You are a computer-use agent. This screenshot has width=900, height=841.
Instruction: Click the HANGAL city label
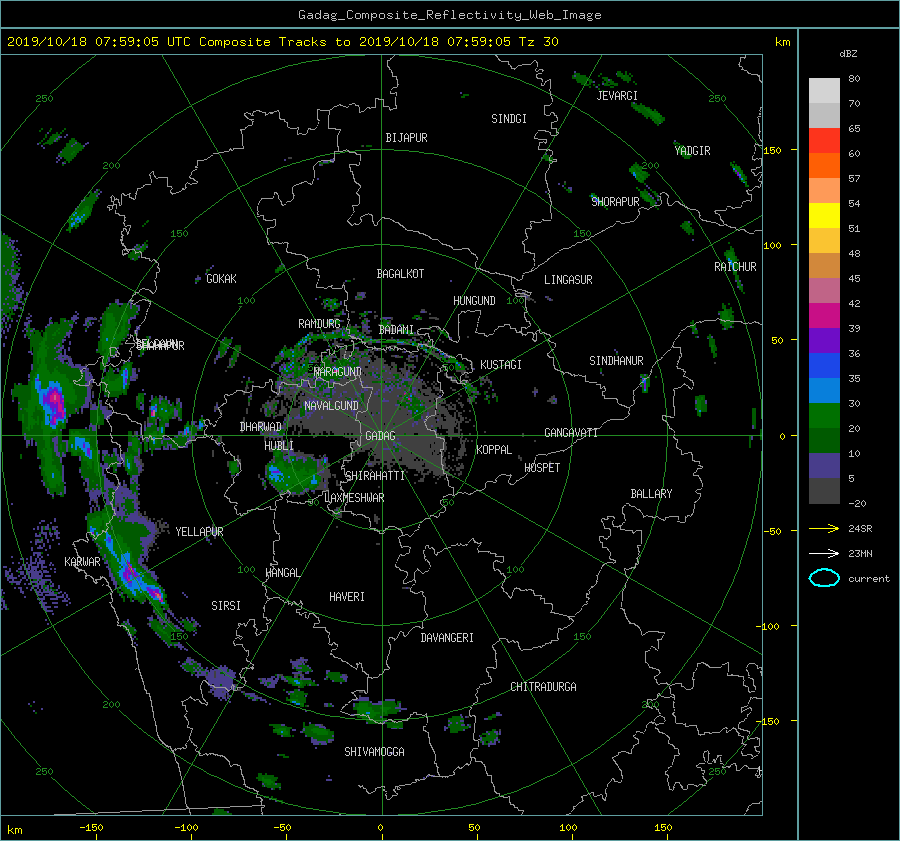283,573
